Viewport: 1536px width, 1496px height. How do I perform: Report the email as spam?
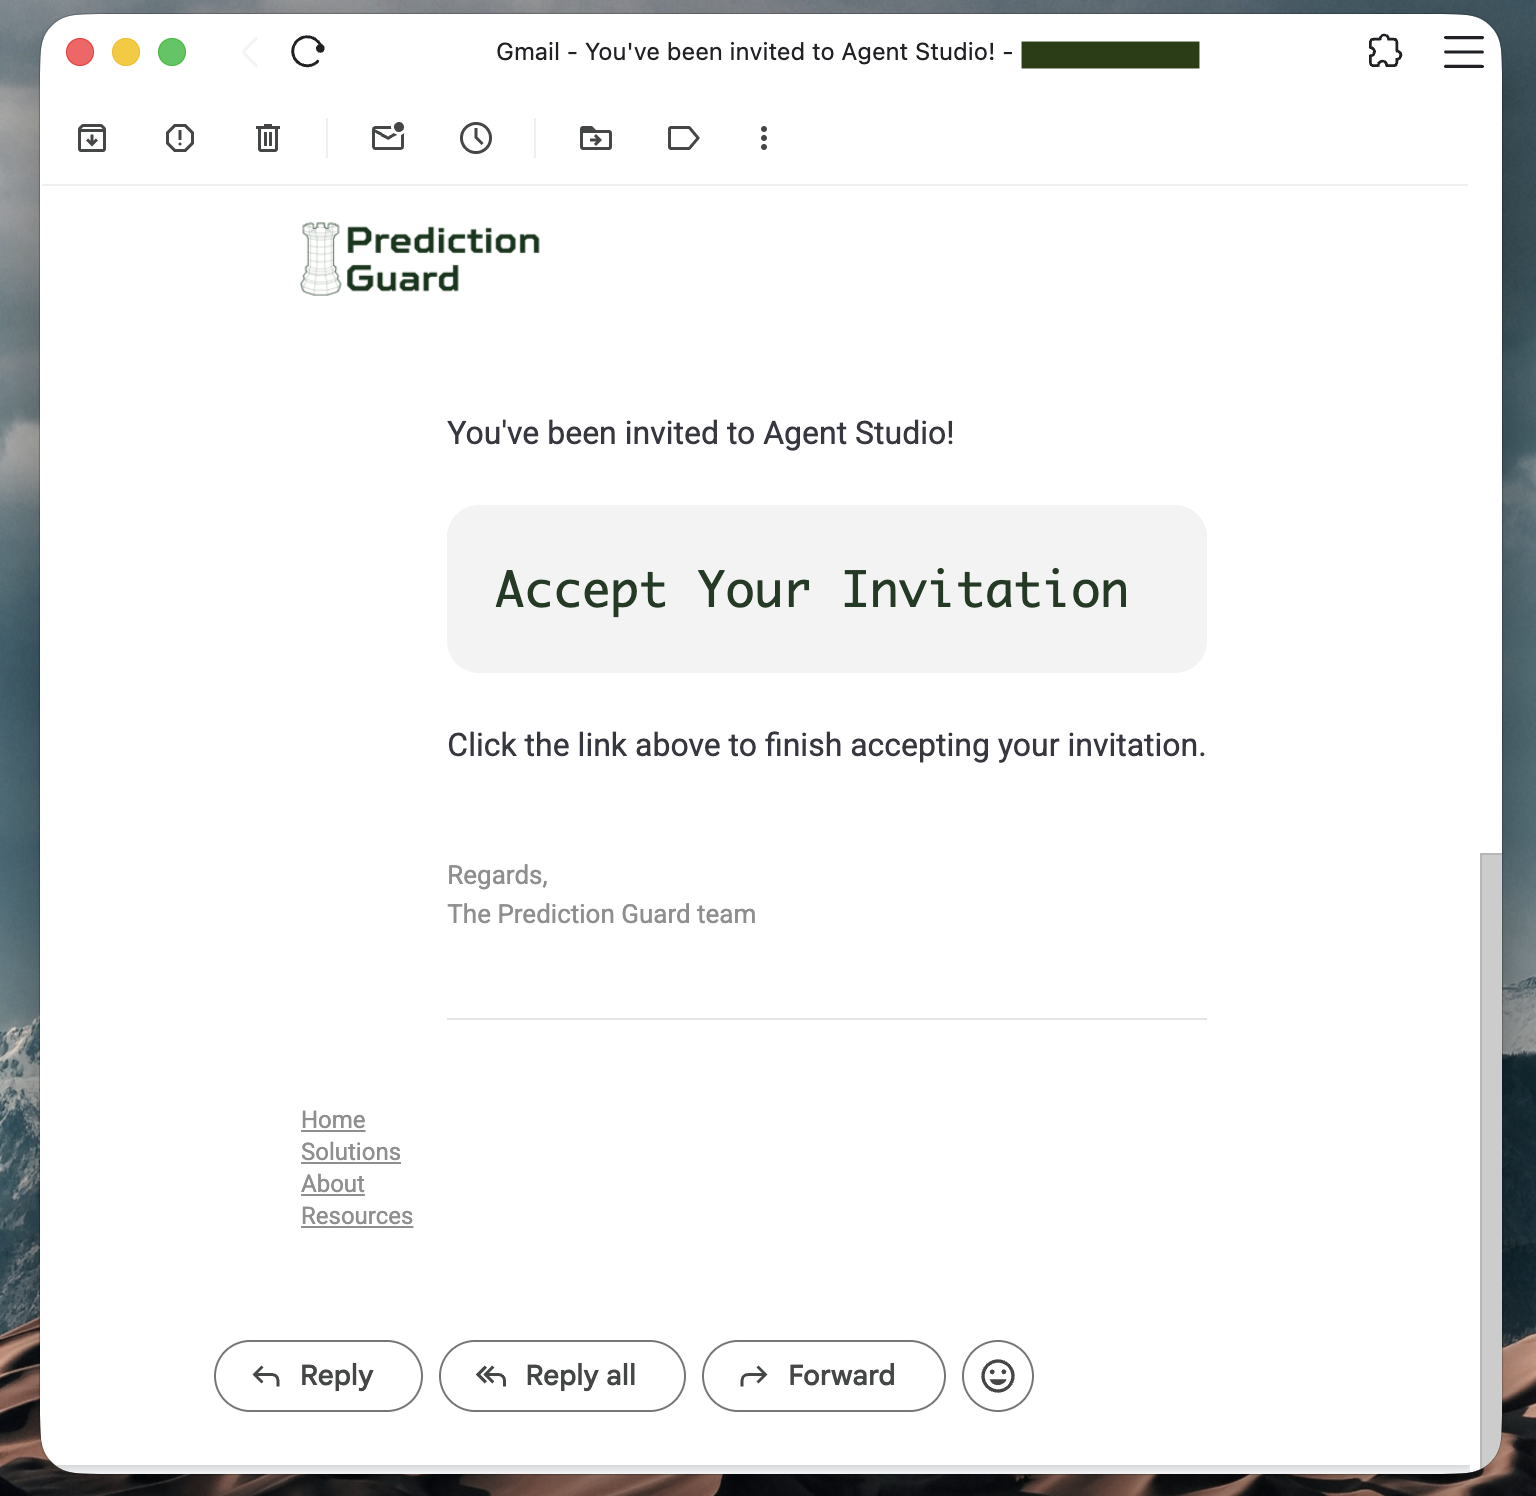[x=180, y=139]
